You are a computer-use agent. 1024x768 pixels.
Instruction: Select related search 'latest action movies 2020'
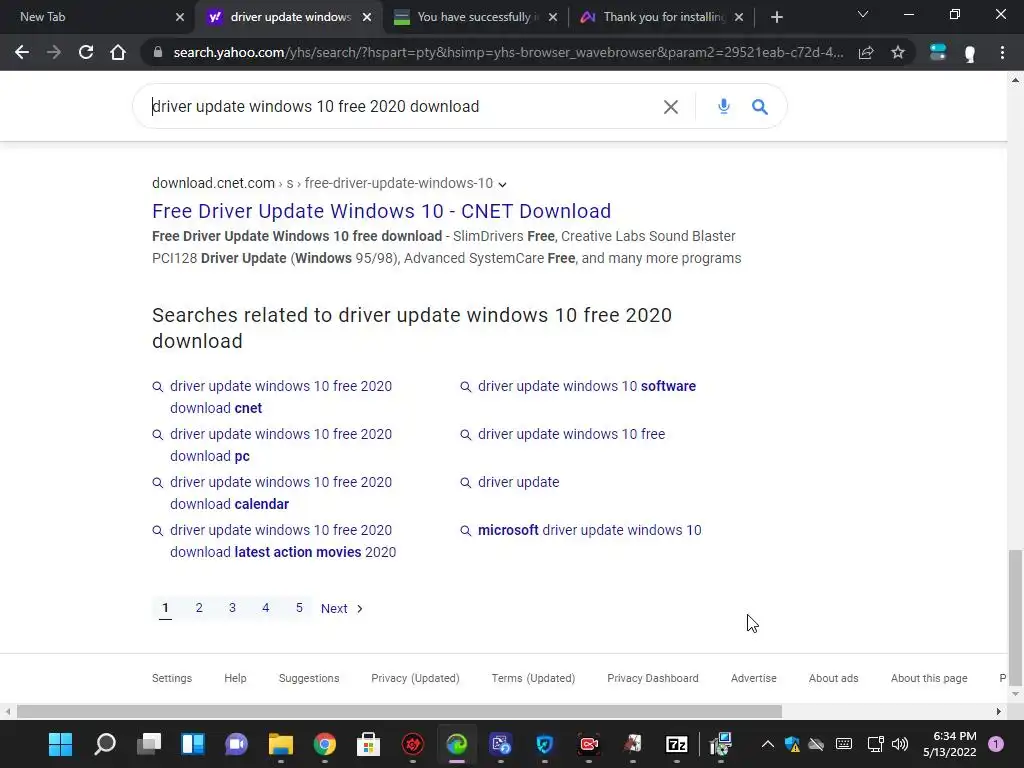click(283, 541)
